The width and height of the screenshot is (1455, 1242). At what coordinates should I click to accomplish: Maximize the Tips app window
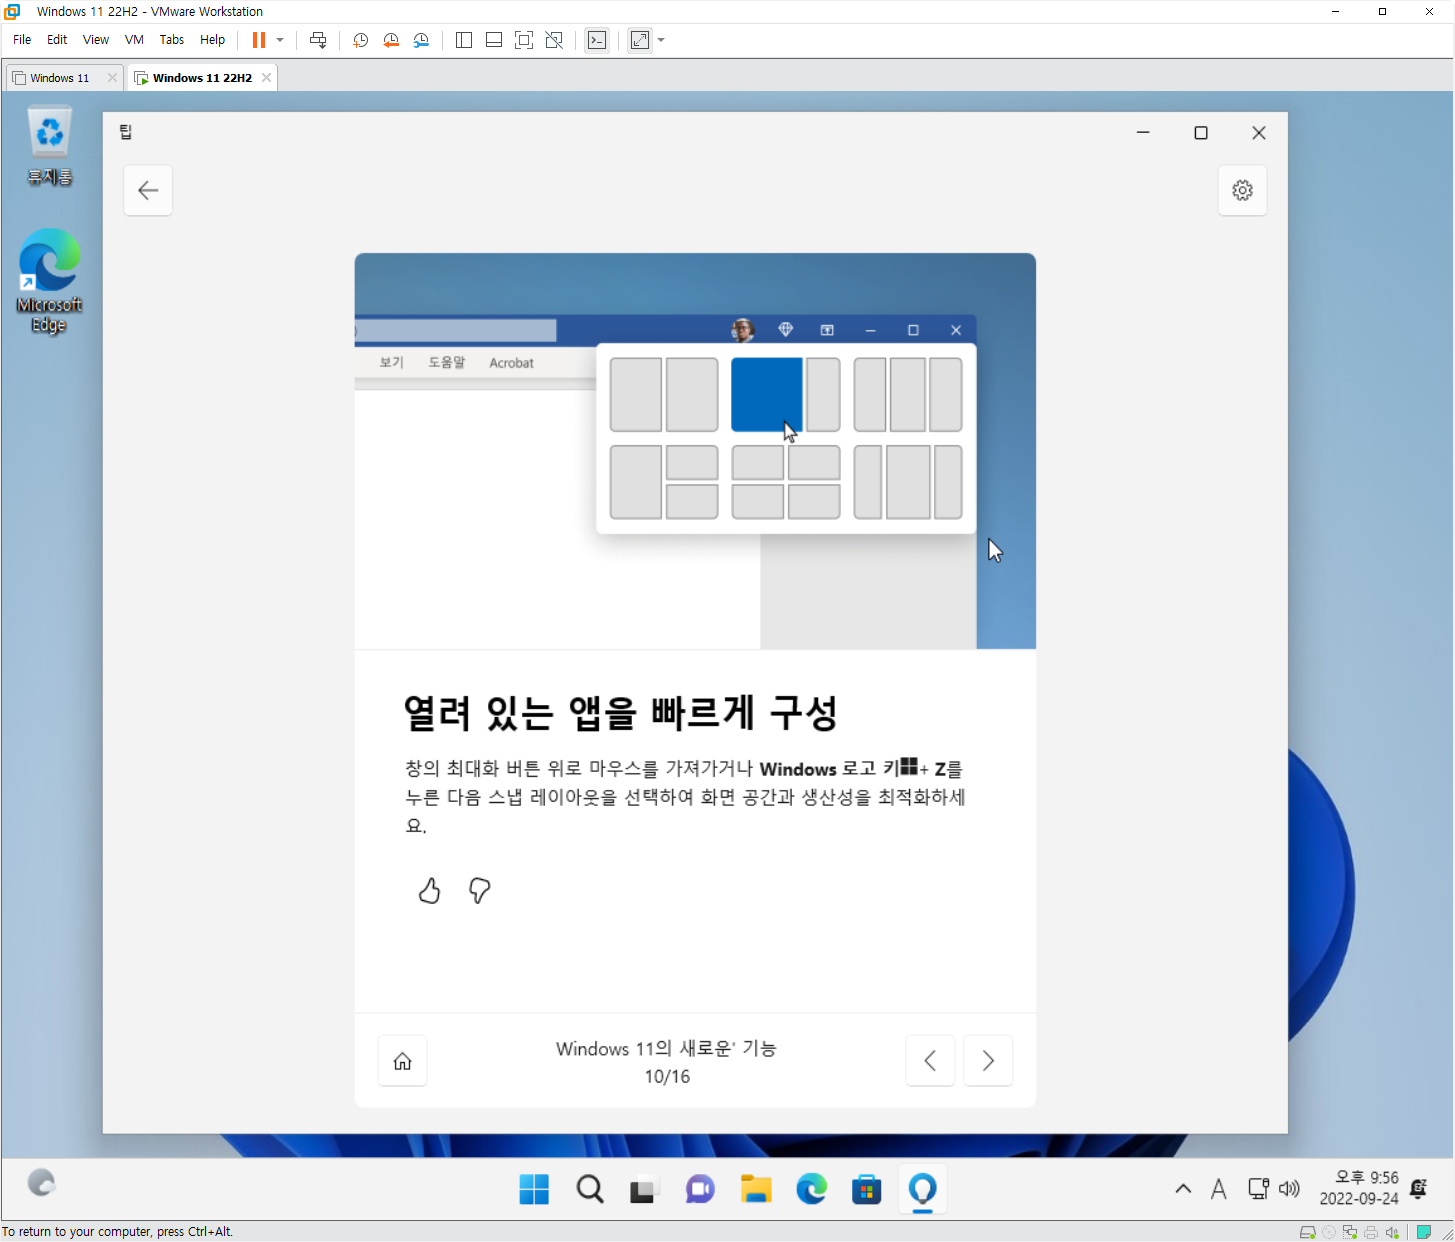(x=1201, y=133)
